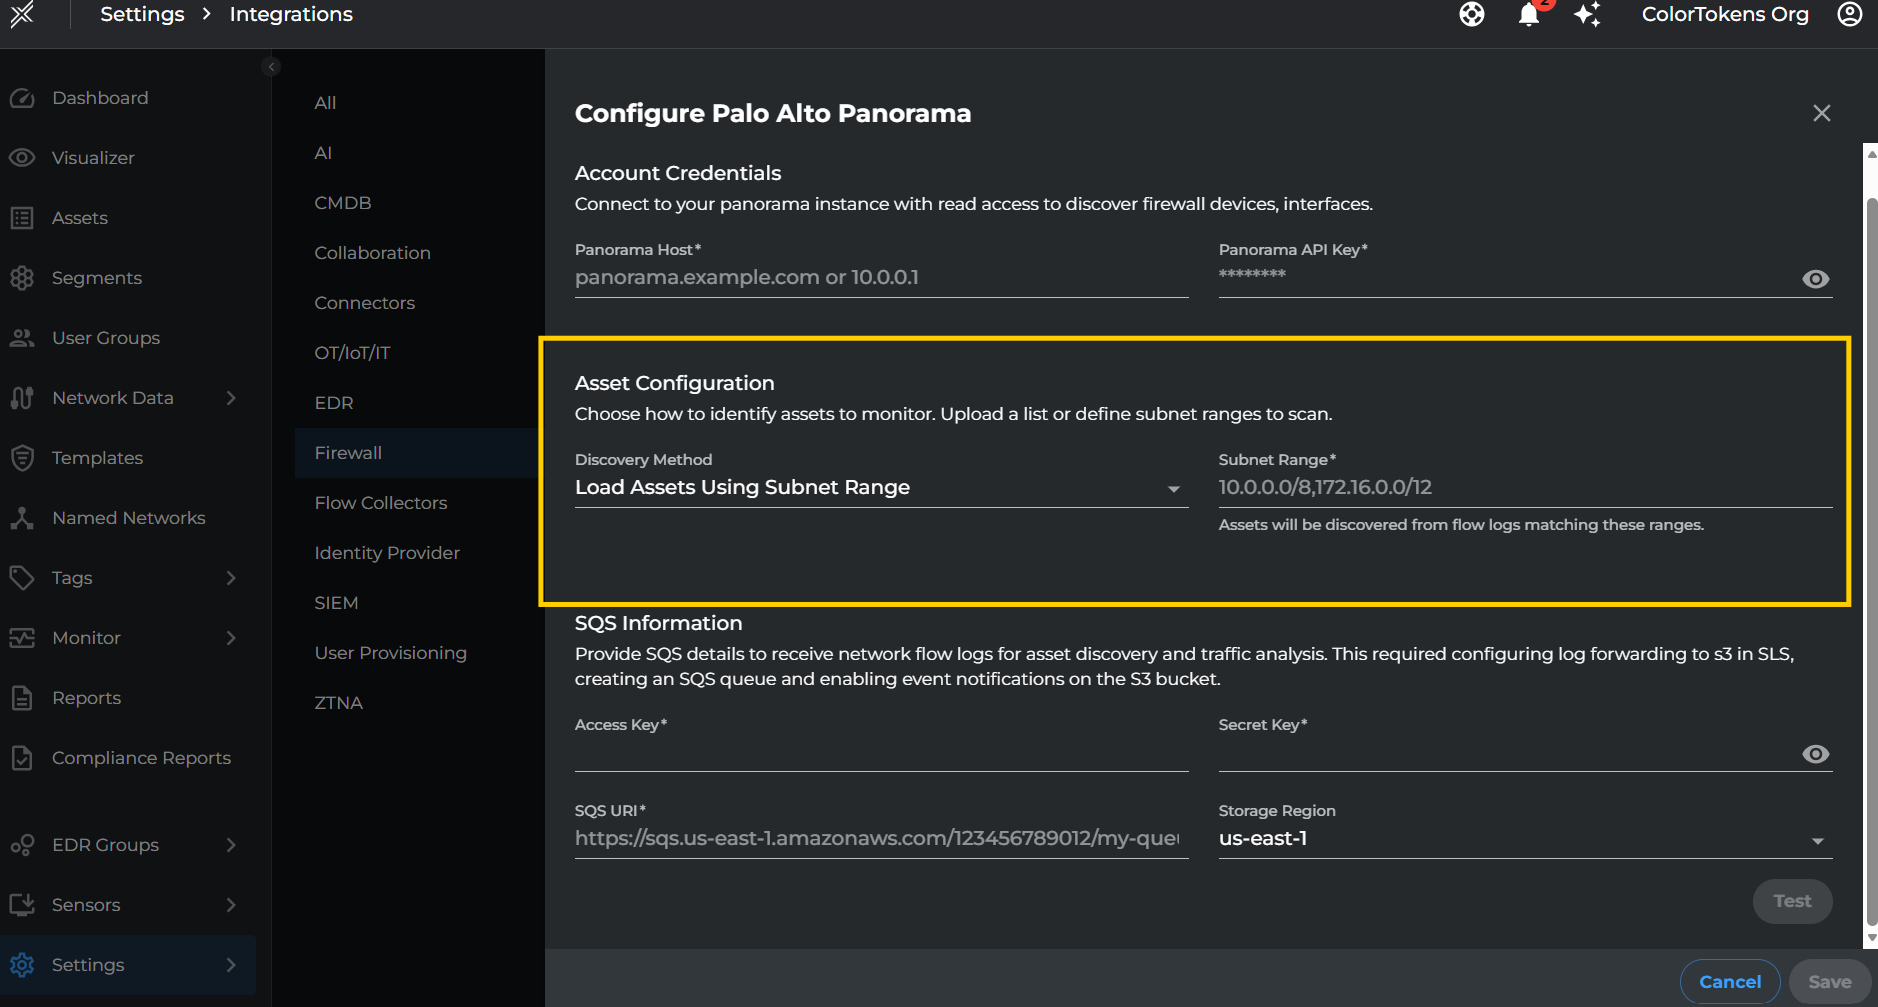Open the Discovery Method dropdown
This screenshot has height=1007, width=1878.
coord(880,488)
